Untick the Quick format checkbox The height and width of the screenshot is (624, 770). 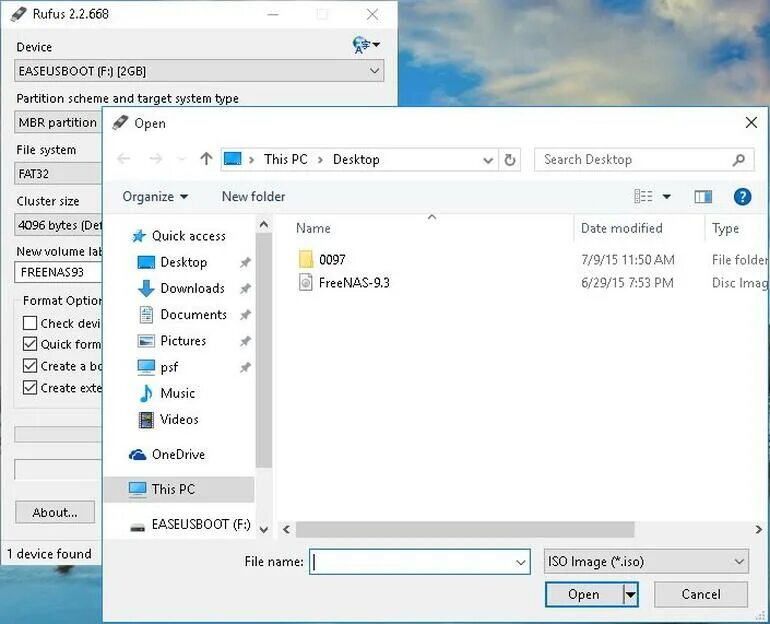pos(30,344)
